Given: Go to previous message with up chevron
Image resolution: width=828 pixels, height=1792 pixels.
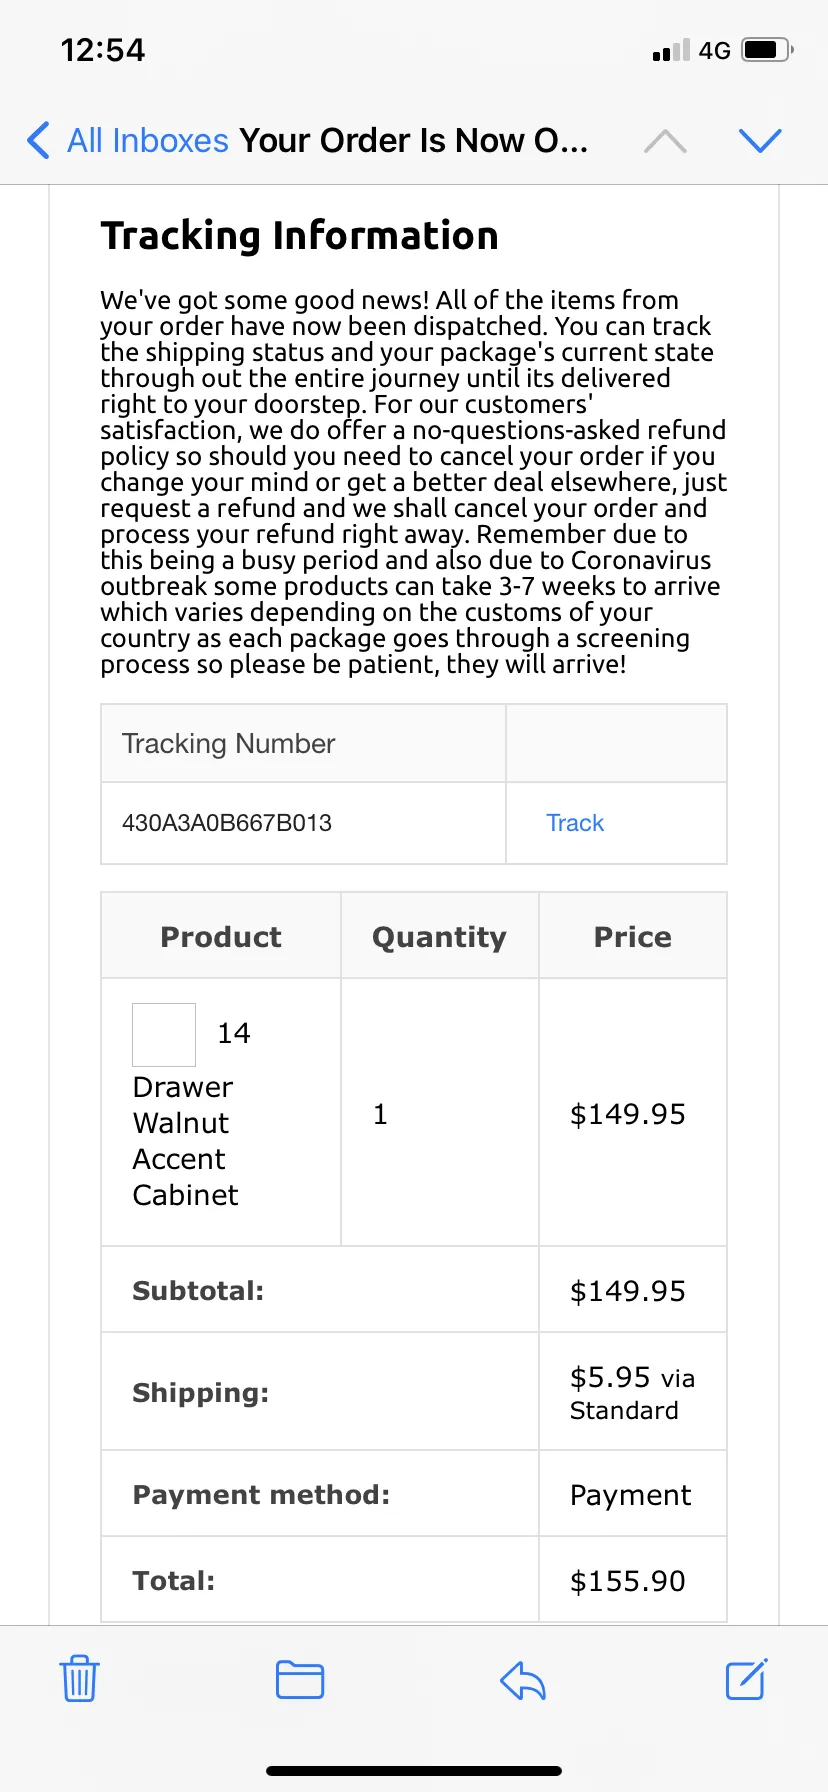Looking at the screenshot, I should pyautogui.click(x=665, y=141).
